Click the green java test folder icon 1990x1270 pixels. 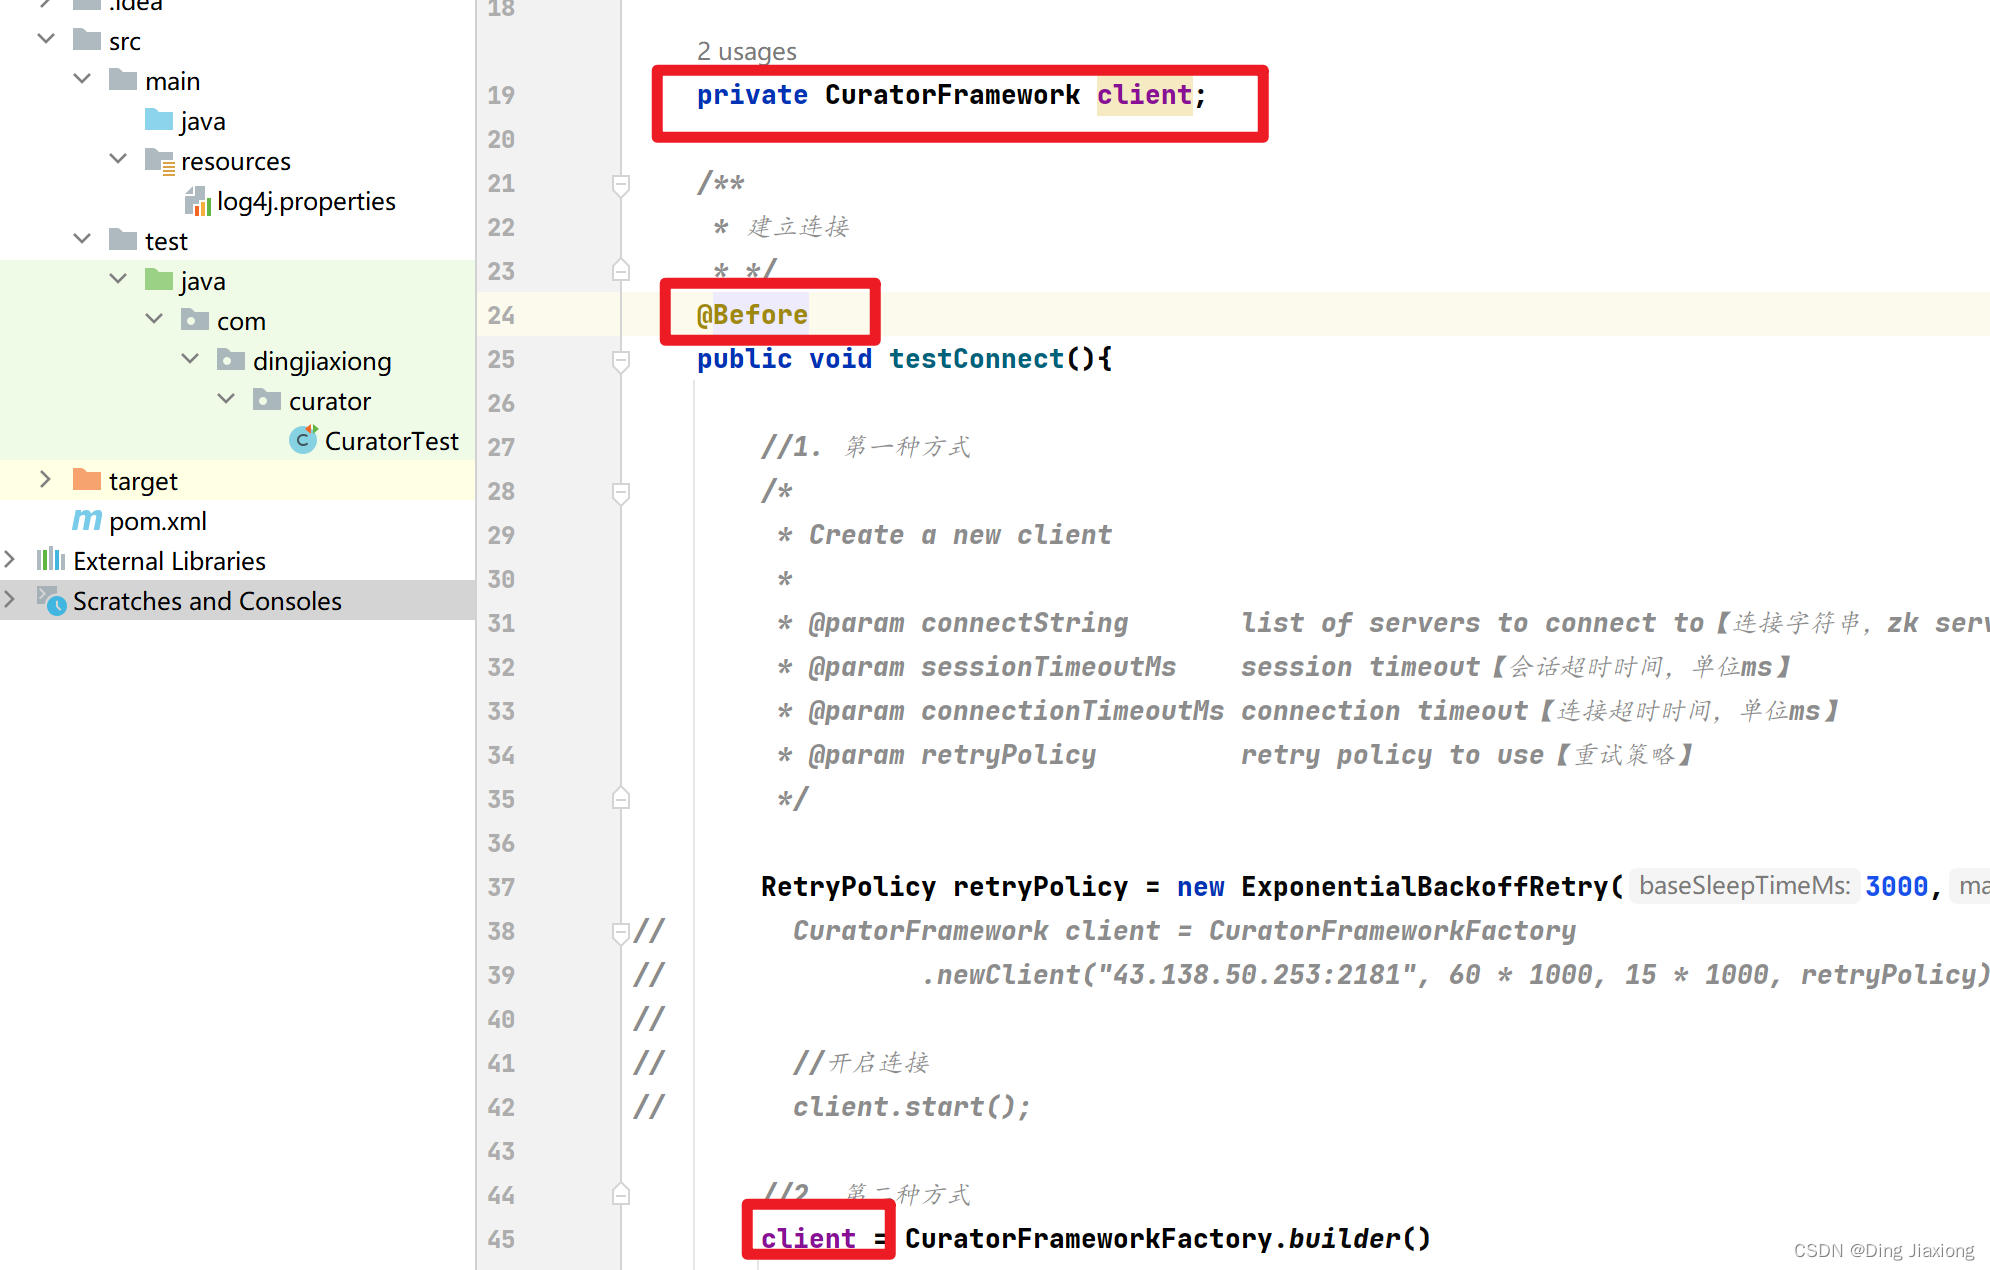tap(159, 280)
